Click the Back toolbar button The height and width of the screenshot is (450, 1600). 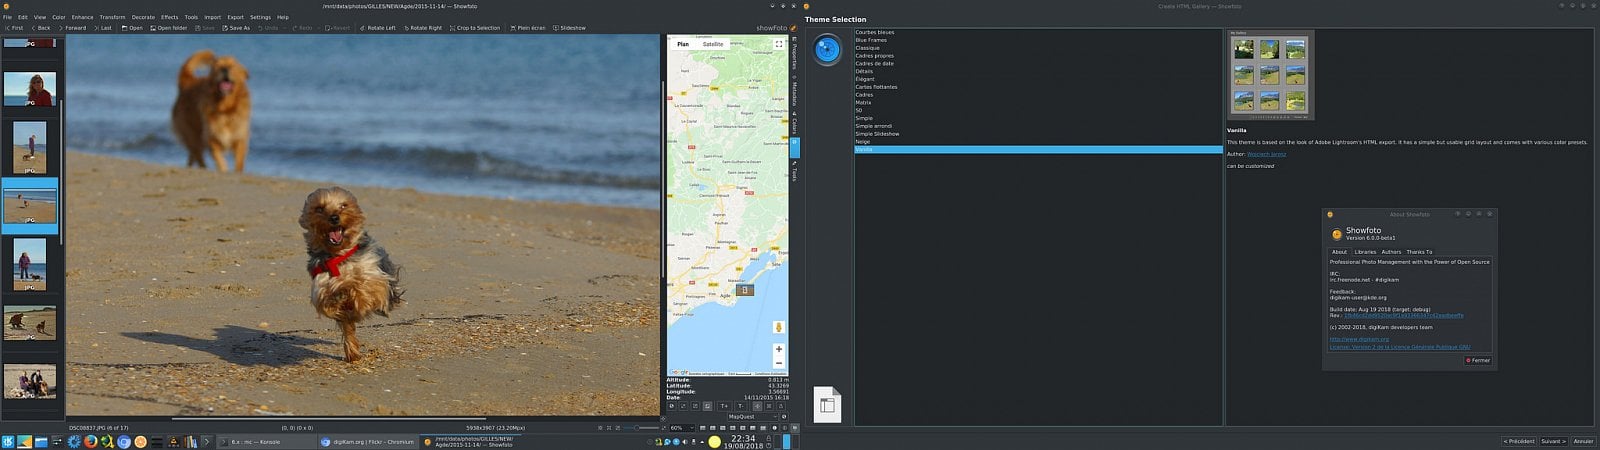click(x=41, y=28)
